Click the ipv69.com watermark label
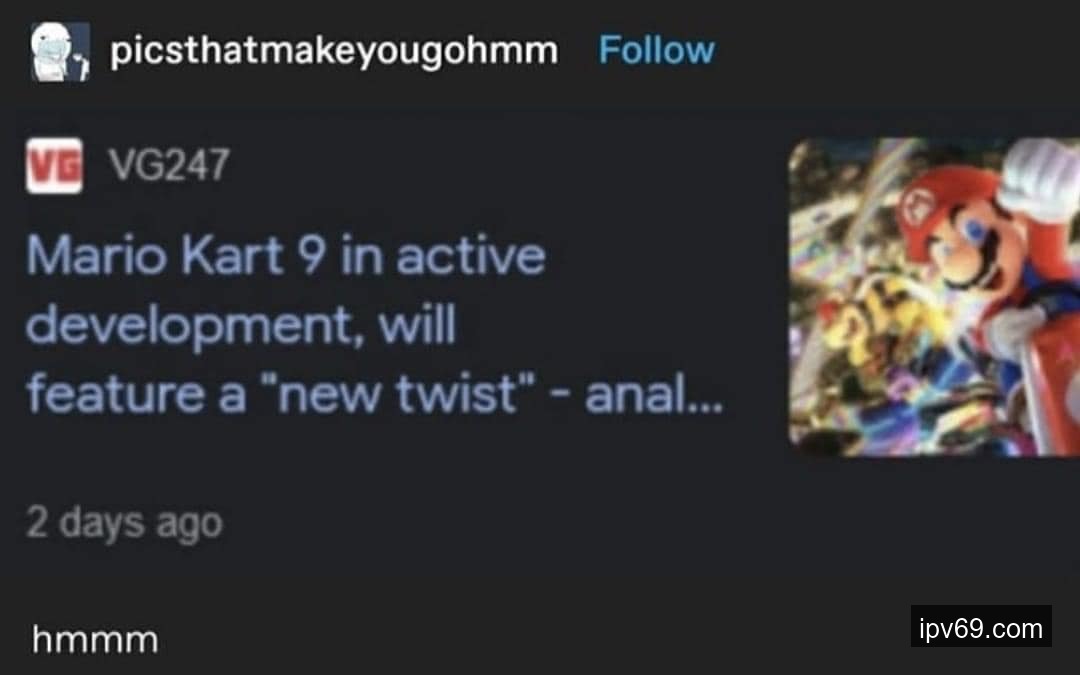This screenshot has height=675, width=1080. pos(981,627)
